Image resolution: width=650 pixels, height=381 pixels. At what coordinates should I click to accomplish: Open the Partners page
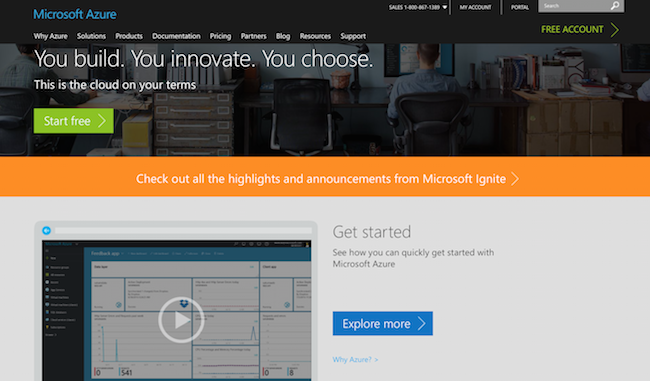click(254, 36)
